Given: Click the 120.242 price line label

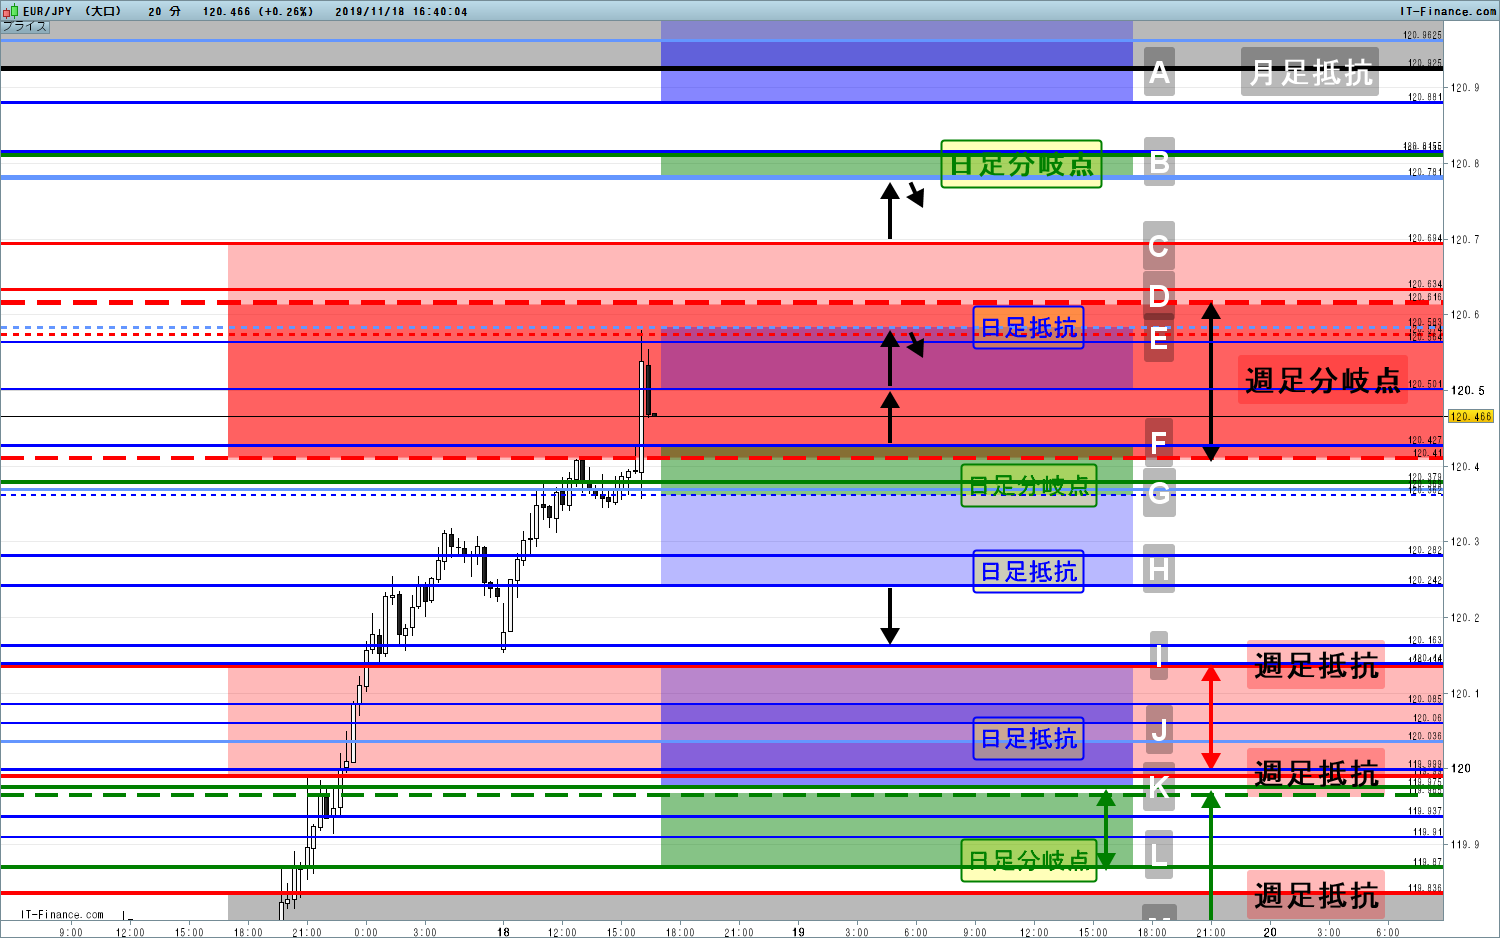Looking at the screenshot, I should coord(1425,580).
